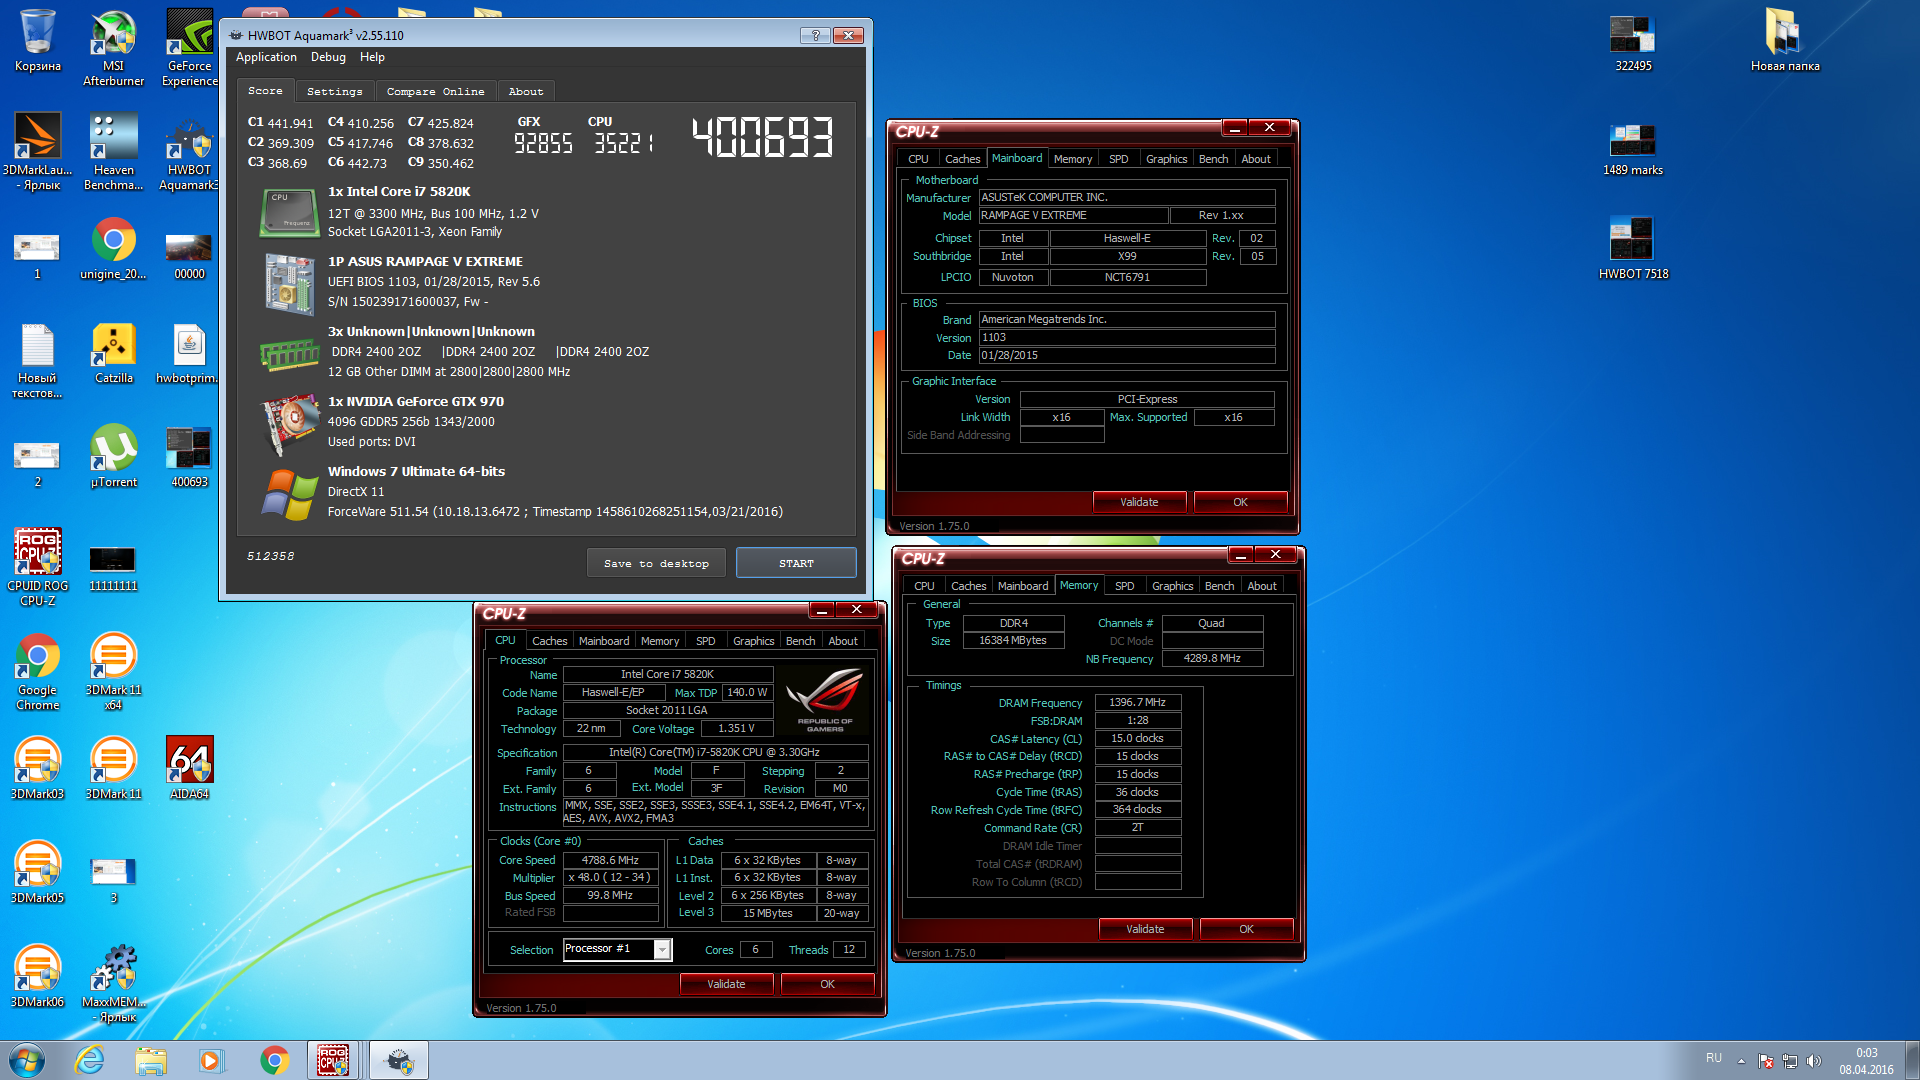The width and height of the screenshot is (1920, 1080).
Task: Open Aquamark Application menu
Action: [266, 57]
